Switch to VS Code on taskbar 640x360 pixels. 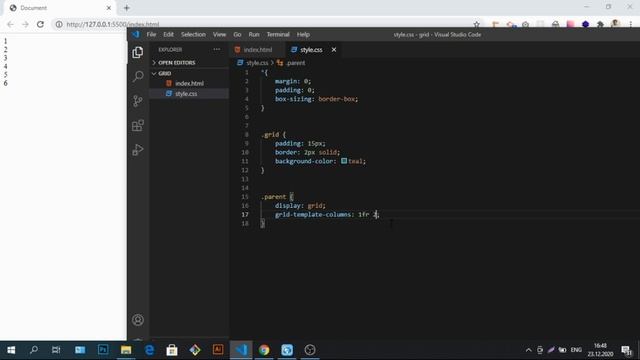[x=241, y=350]
